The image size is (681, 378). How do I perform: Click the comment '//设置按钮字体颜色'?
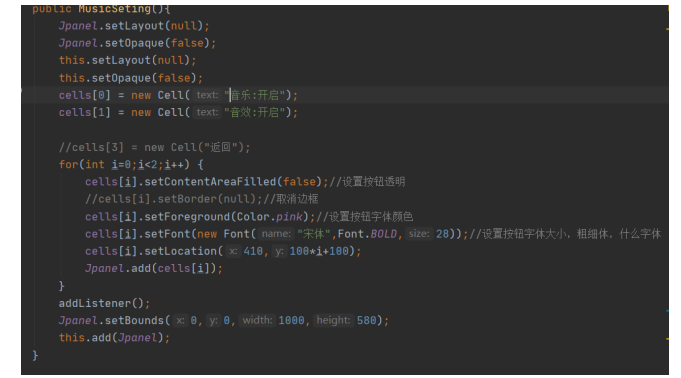(x=364, y=216)
